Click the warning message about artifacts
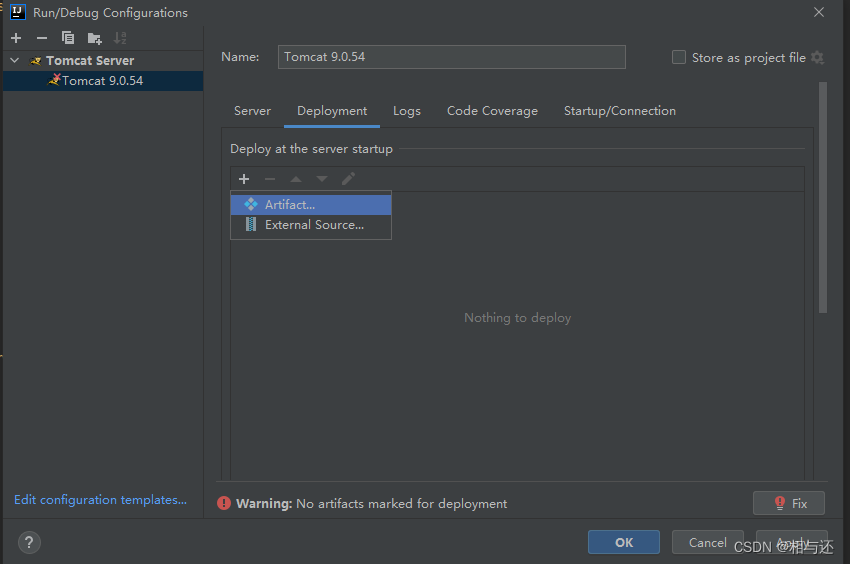Viewport: 850px width, 564px height. [371, 504]
